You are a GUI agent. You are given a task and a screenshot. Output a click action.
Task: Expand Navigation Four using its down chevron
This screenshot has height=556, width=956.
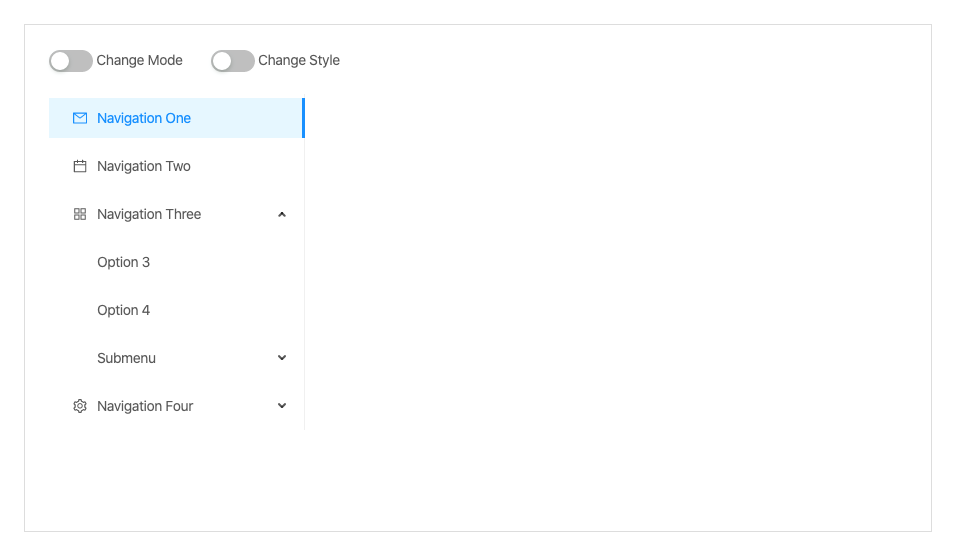[x=282, y=406]
